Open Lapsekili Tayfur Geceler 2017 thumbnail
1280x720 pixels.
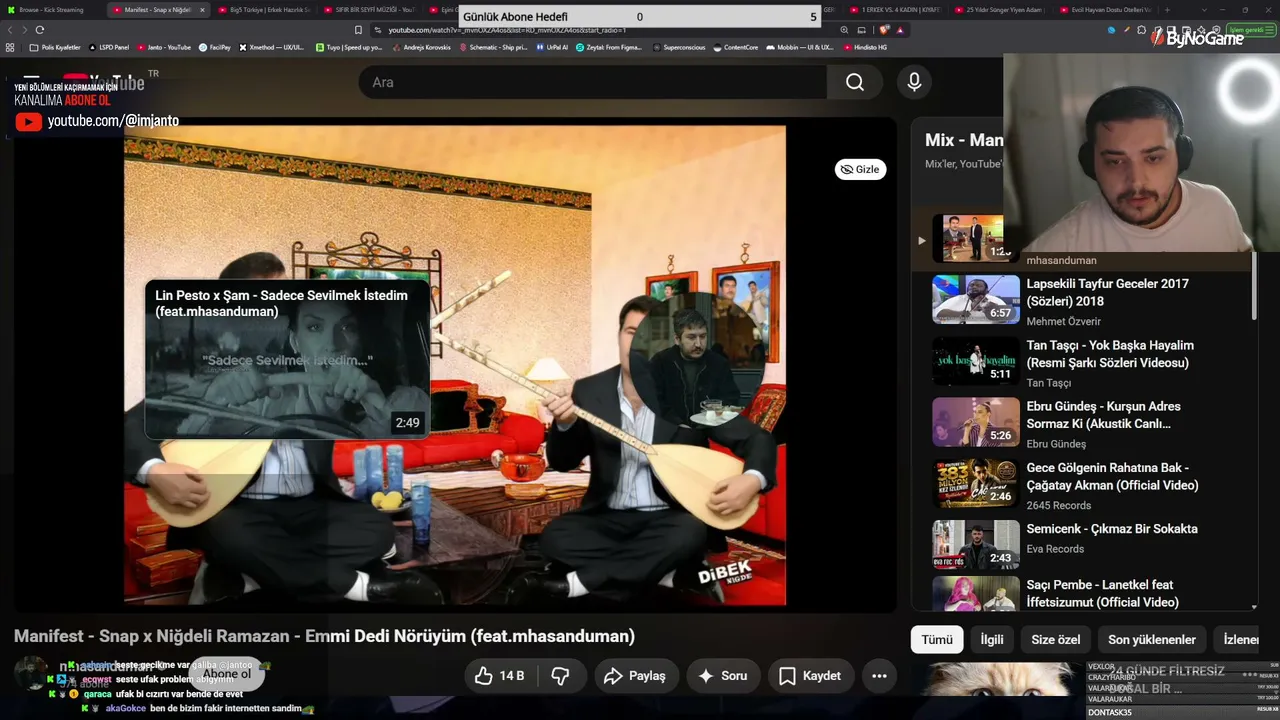coord(976,299)
